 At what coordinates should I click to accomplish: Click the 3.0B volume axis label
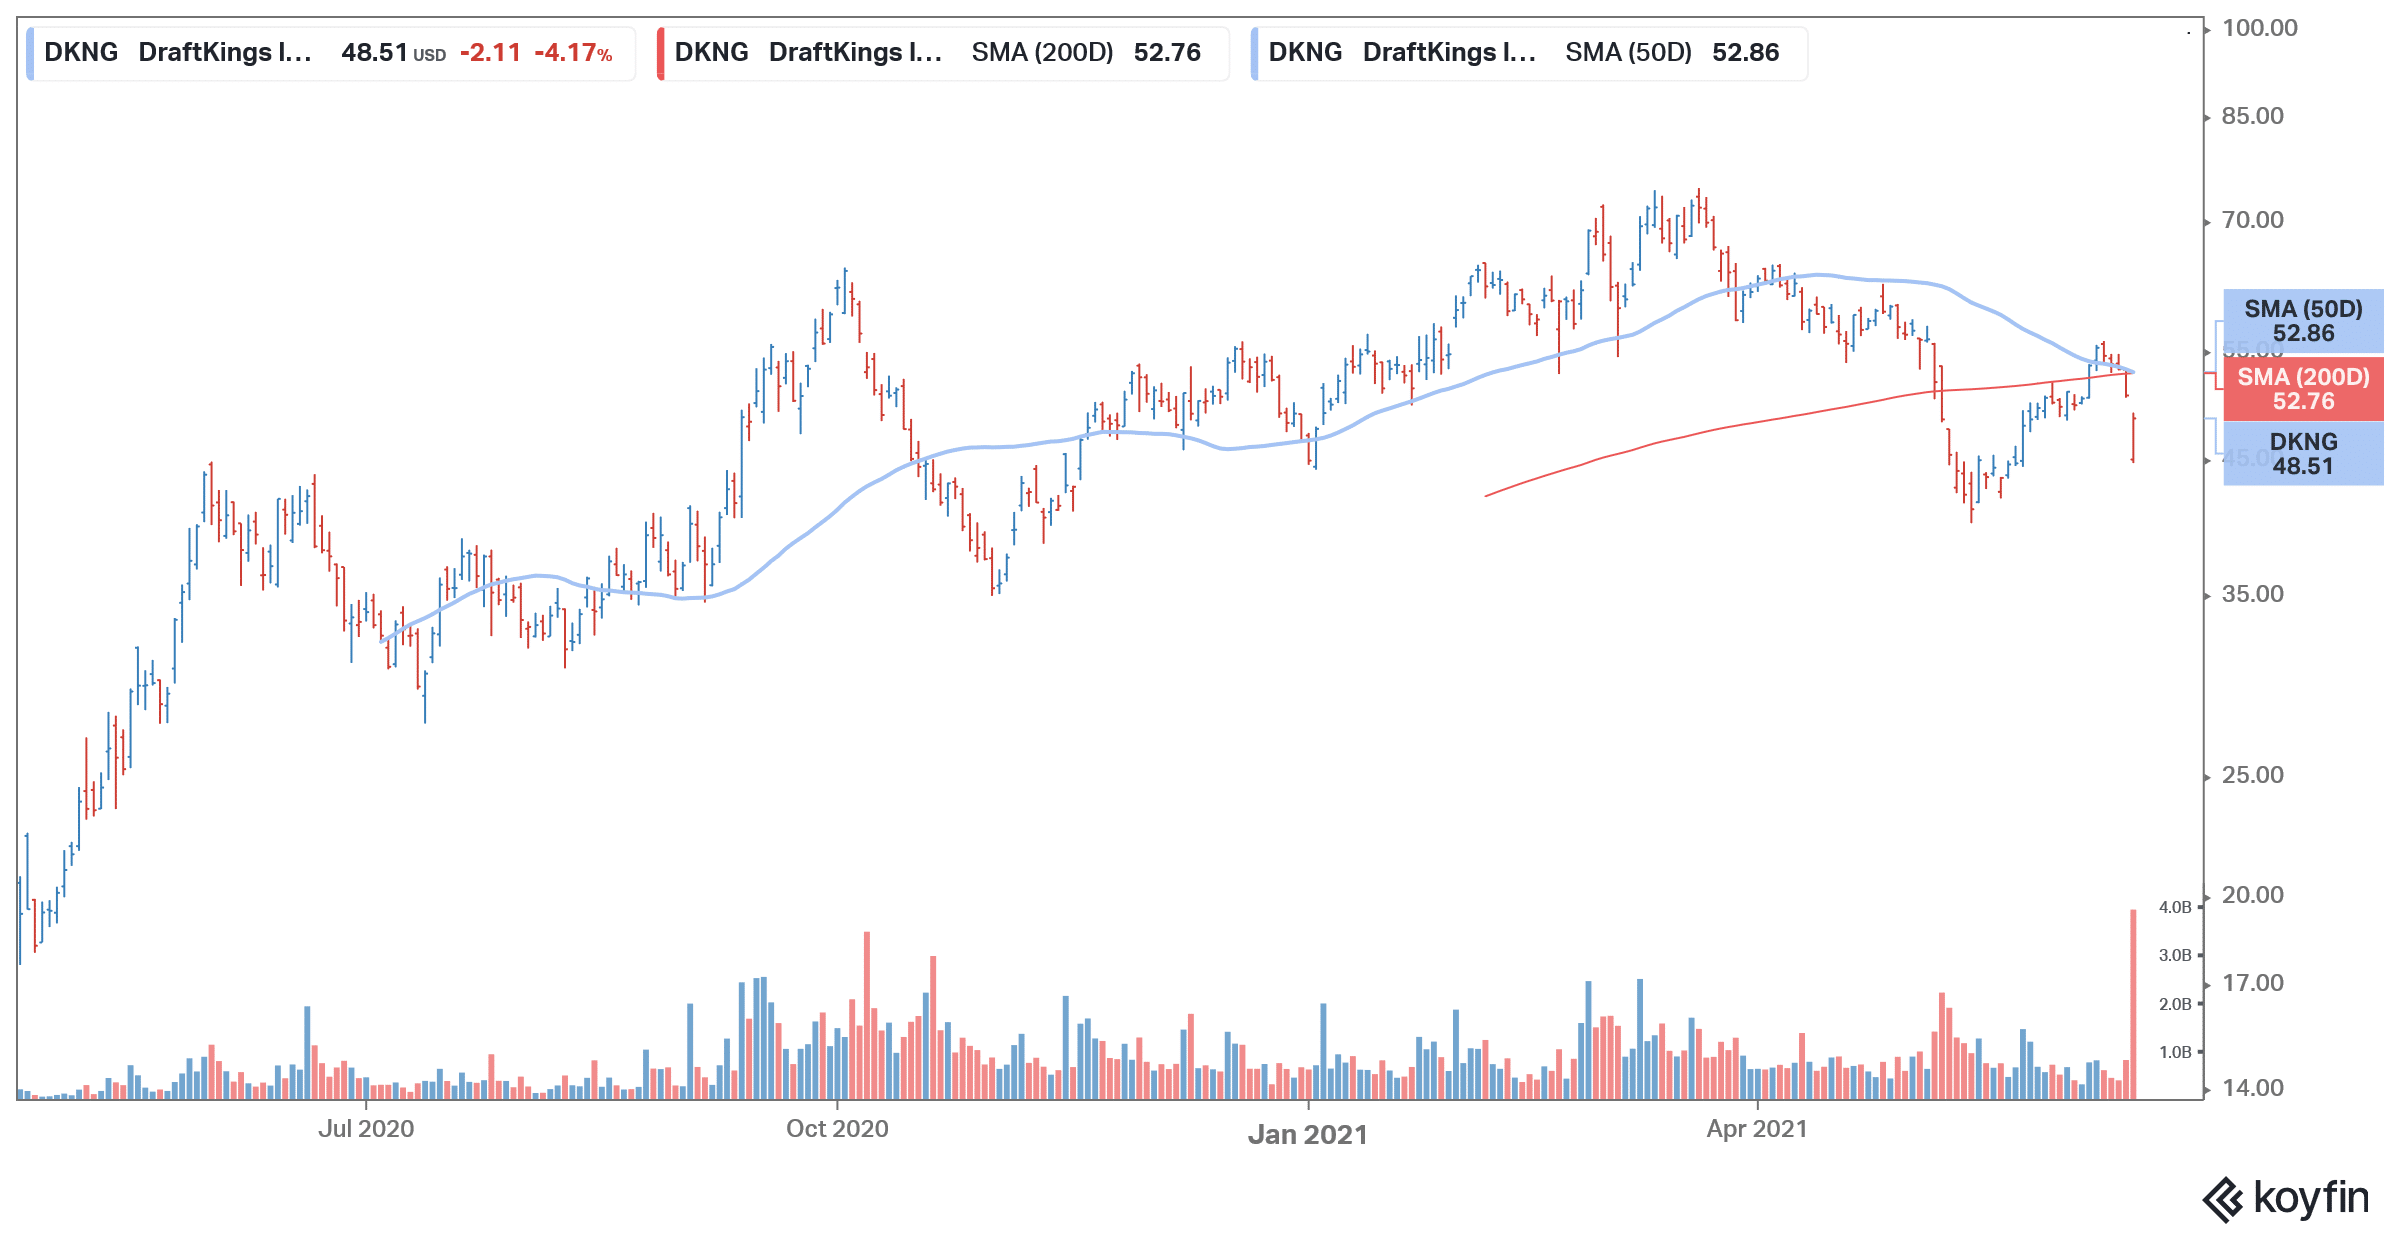[2174, 956]
